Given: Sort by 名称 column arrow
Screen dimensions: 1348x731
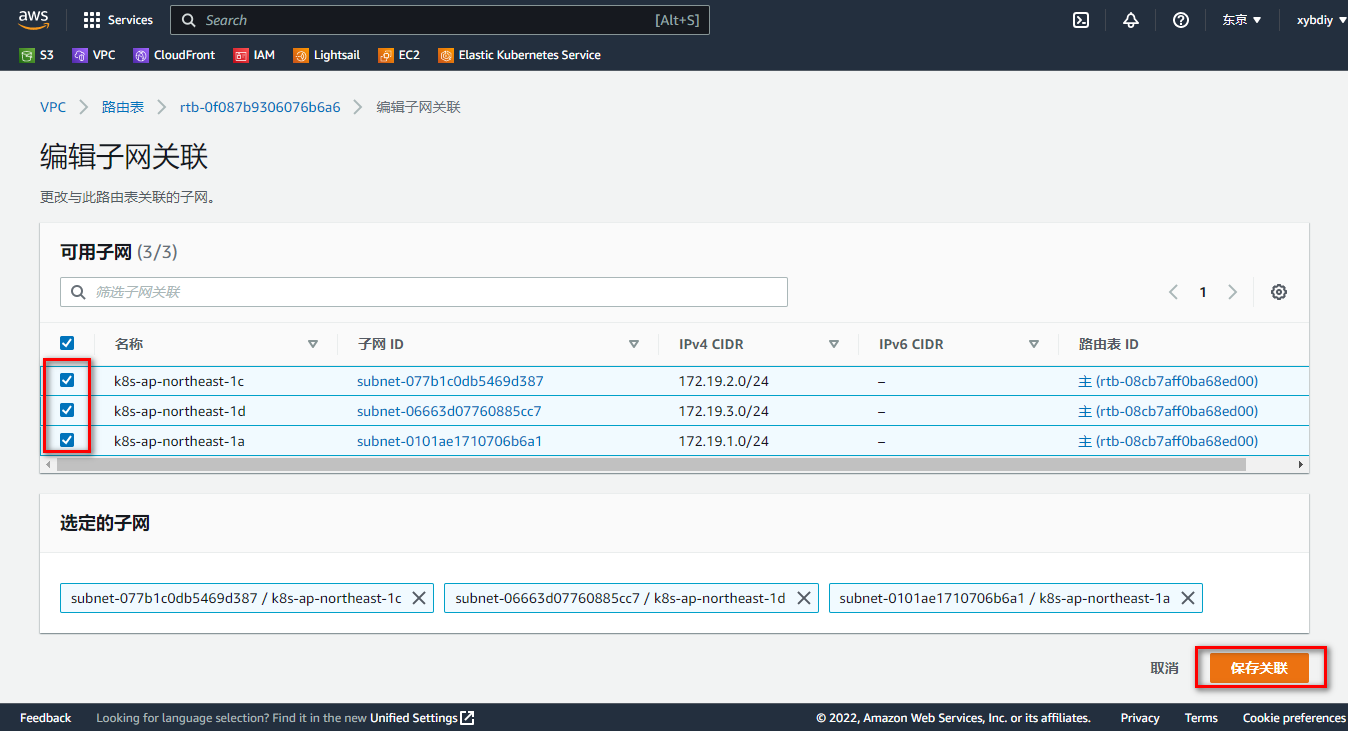Looking at the screenshot, I should (313, 344).
